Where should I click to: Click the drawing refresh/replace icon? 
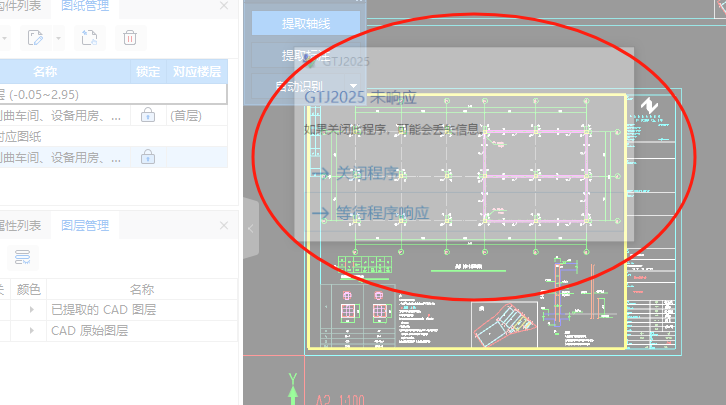tap(89, 37)
